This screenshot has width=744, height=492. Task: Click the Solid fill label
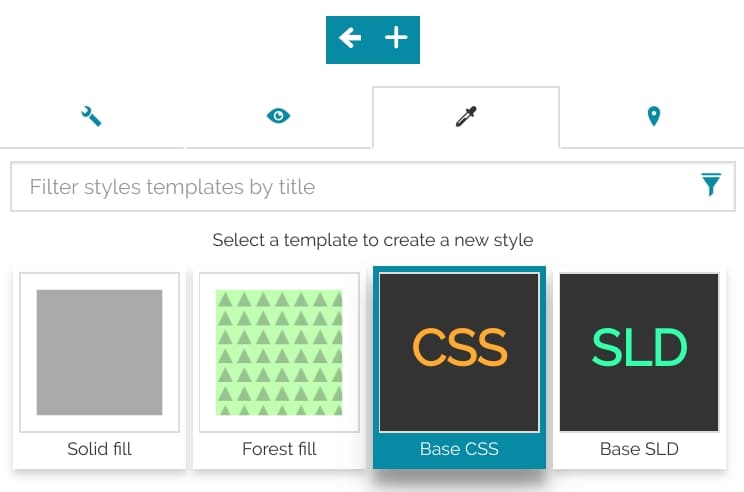click(99, 449)
